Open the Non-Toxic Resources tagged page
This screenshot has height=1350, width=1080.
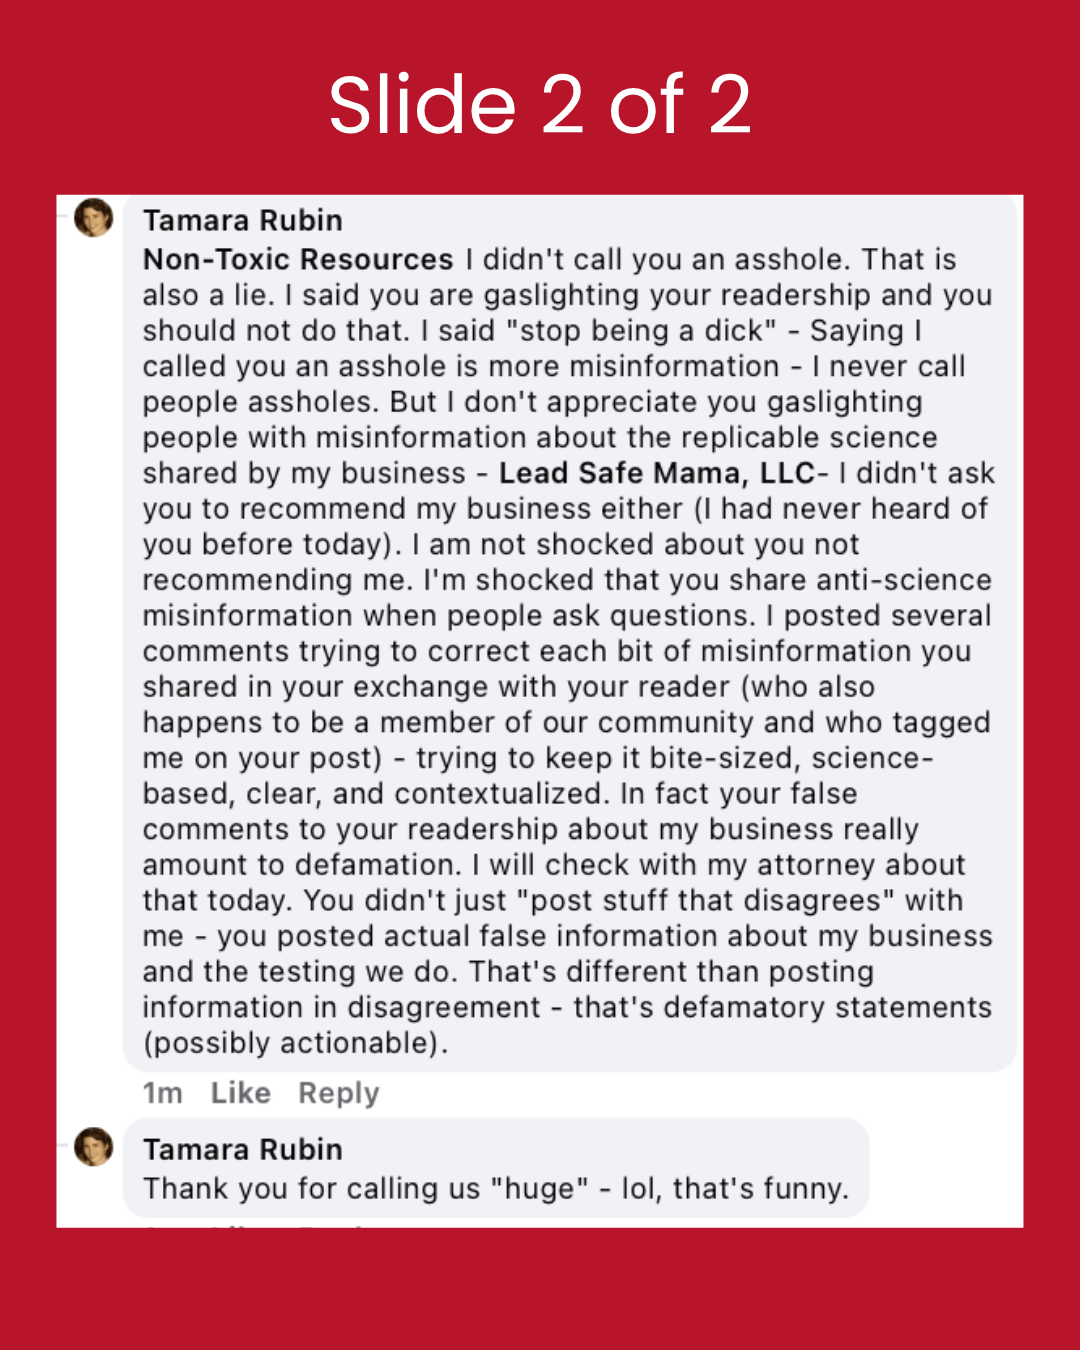[298, 259]
